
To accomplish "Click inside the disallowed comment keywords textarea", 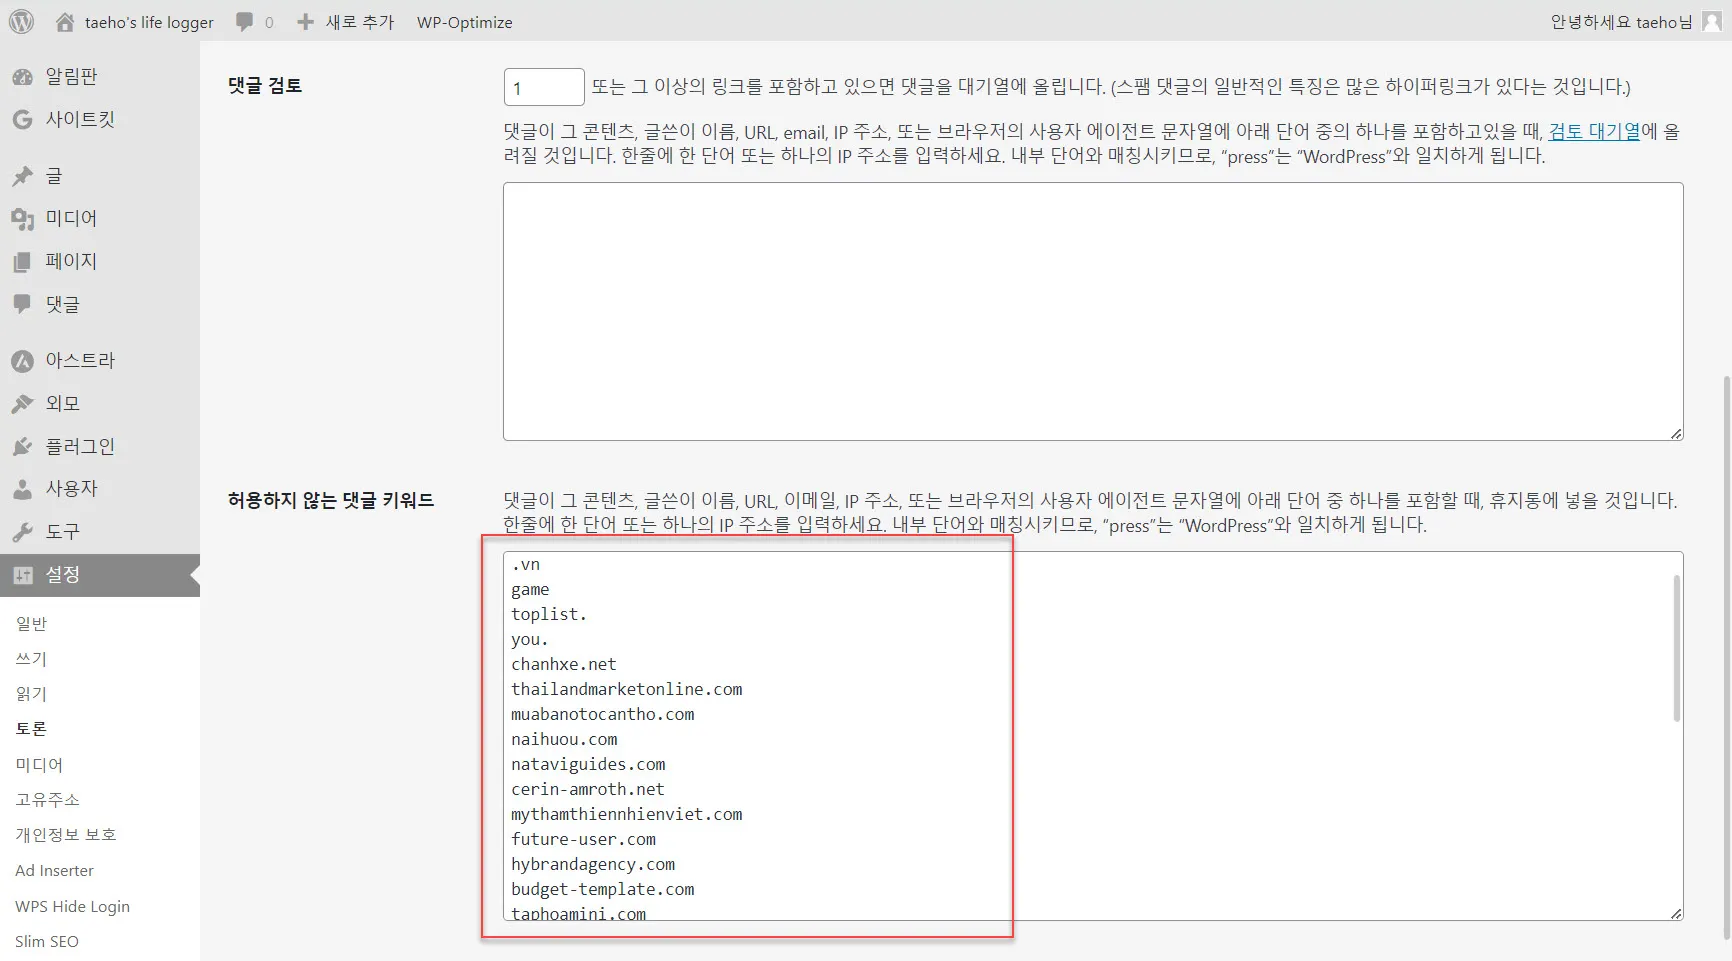I will (1093, 736).
